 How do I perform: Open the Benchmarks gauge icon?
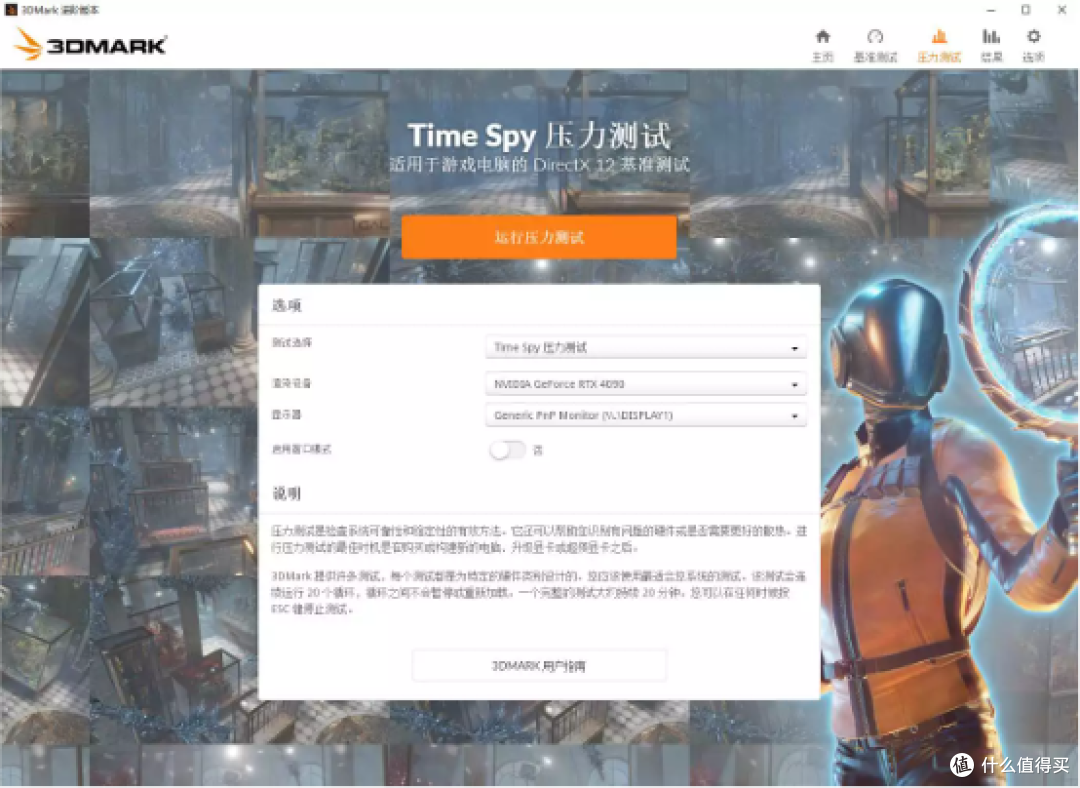coord(875,37)
